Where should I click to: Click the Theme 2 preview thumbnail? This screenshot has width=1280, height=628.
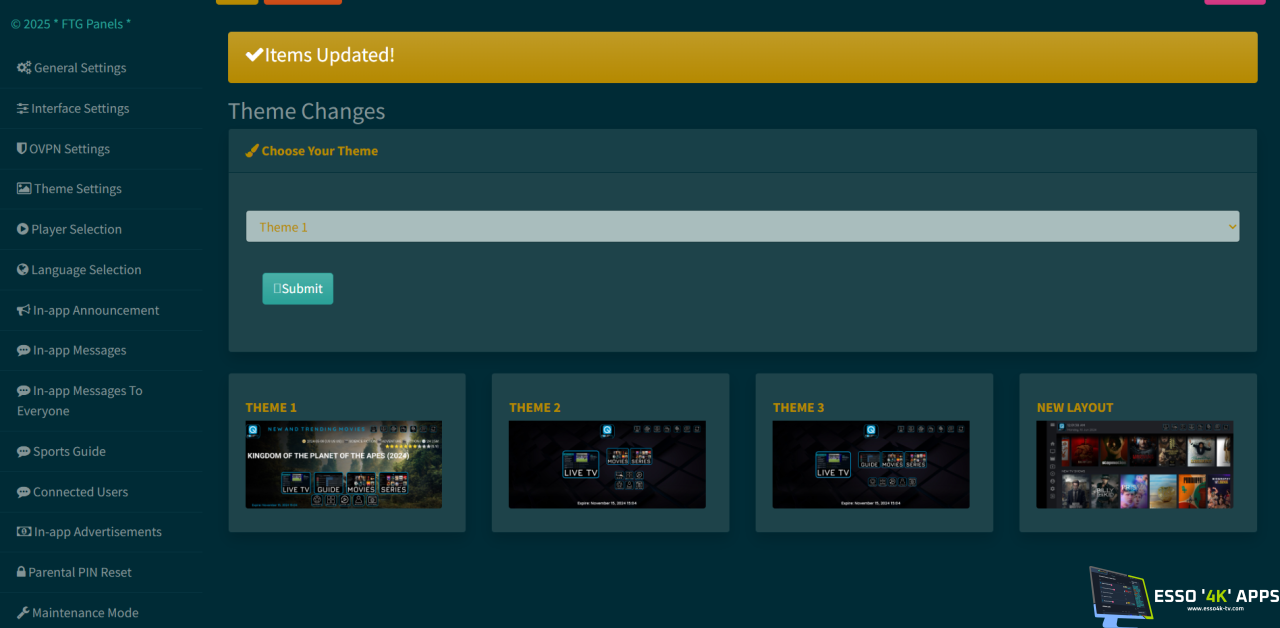[607, 464]
